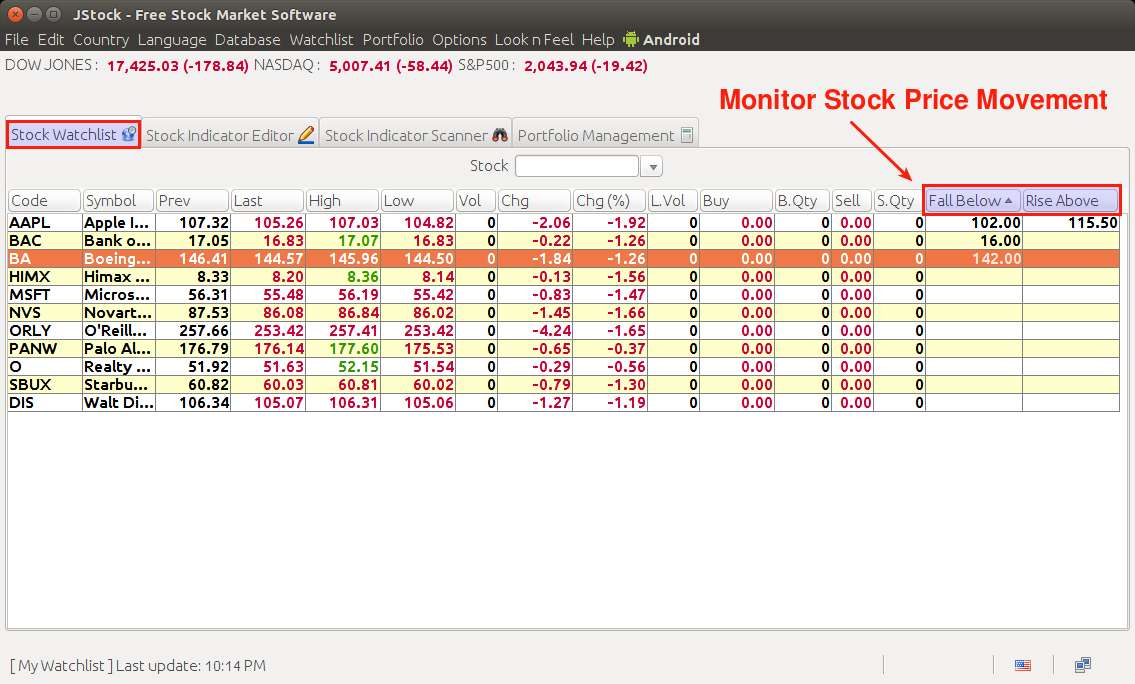
Task: Click S&P500 index value
Action: point(586,66)
